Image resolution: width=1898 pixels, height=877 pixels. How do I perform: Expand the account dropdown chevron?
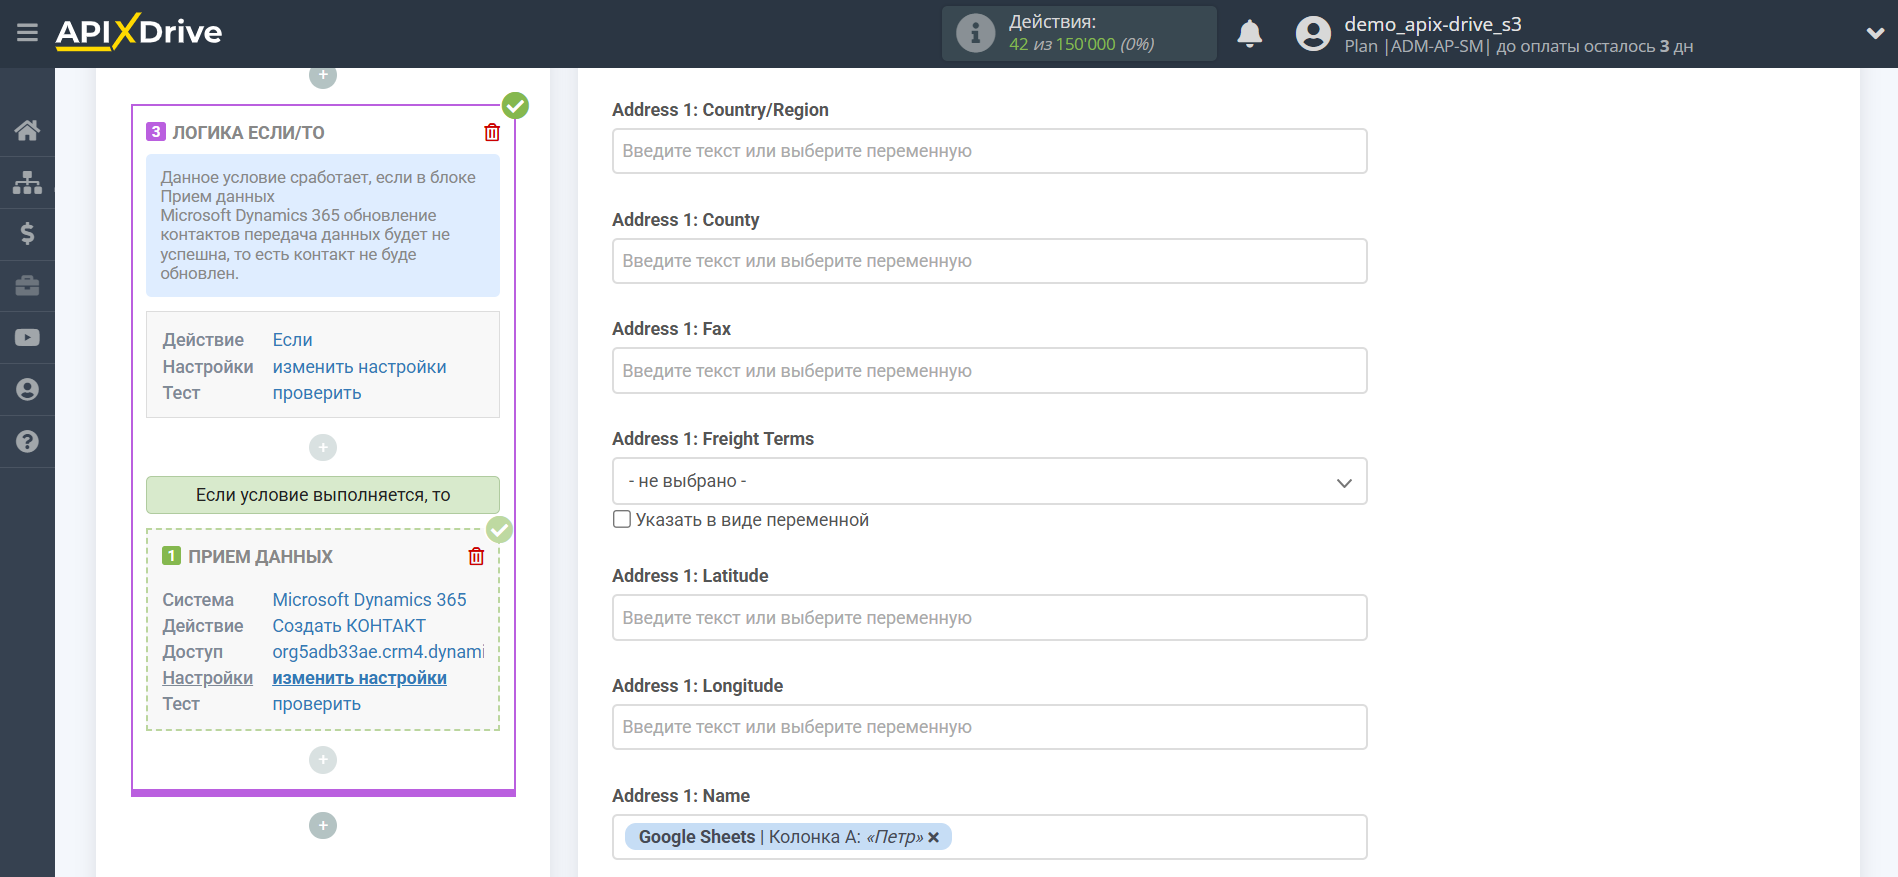tap(1875, 33)
